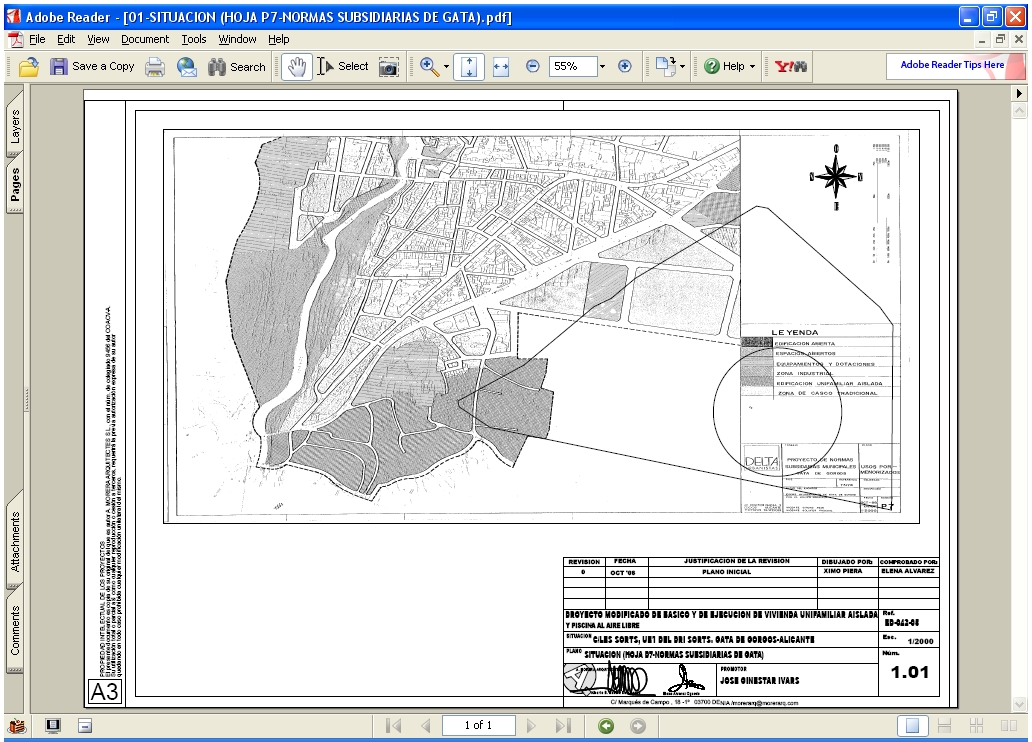
Task: Click the green Previous View arrow
Action: coord(606,725)
